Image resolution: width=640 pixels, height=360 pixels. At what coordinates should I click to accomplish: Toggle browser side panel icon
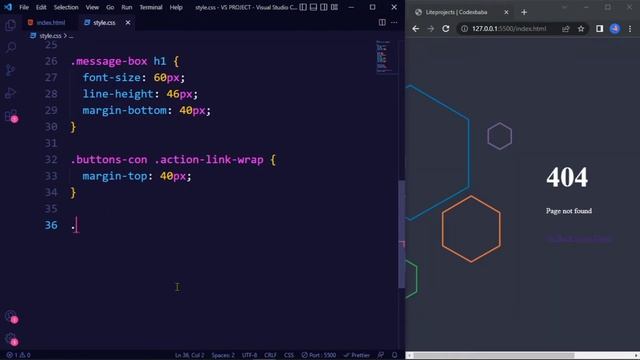[x=599, y=29]
